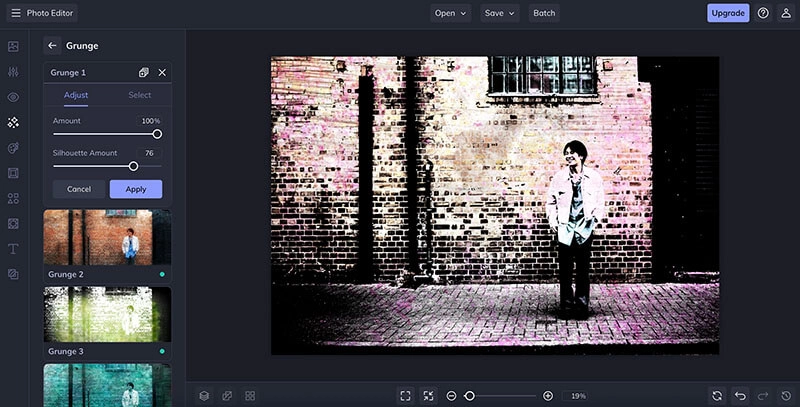
Task: Zoom in with the plus icon
Action: 548,396
